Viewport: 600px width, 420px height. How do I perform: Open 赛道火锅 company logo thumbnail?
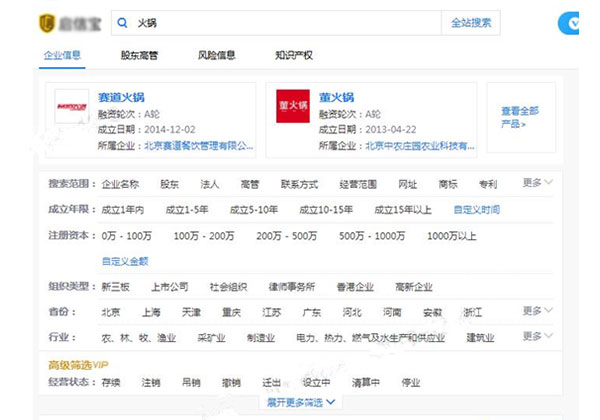click(72, 106)
